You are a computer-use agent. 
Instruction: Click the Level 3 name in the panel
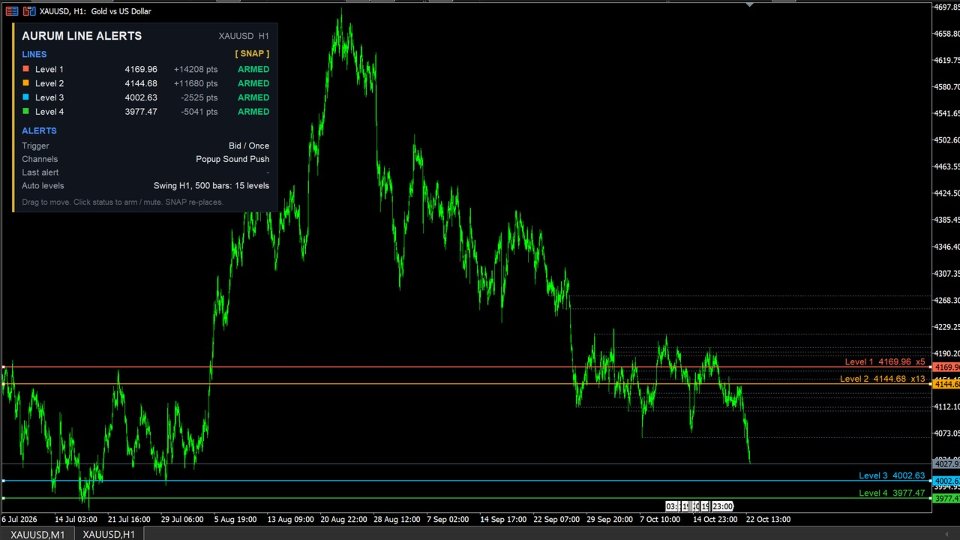pos(50,97)
